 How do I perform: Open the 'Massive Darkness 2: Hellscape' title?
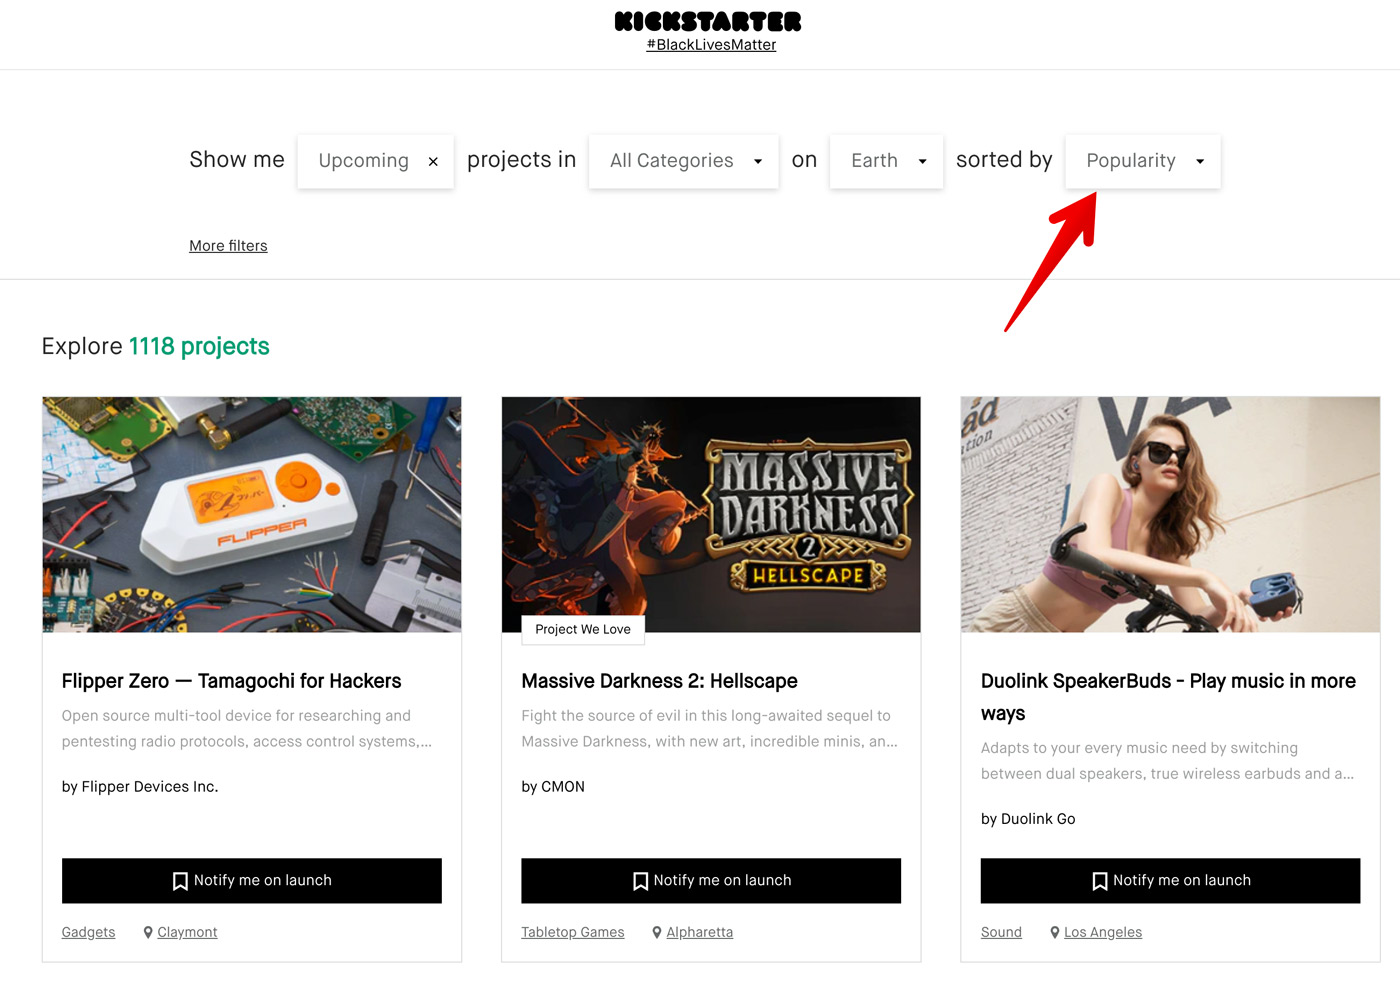coord(660,681)
